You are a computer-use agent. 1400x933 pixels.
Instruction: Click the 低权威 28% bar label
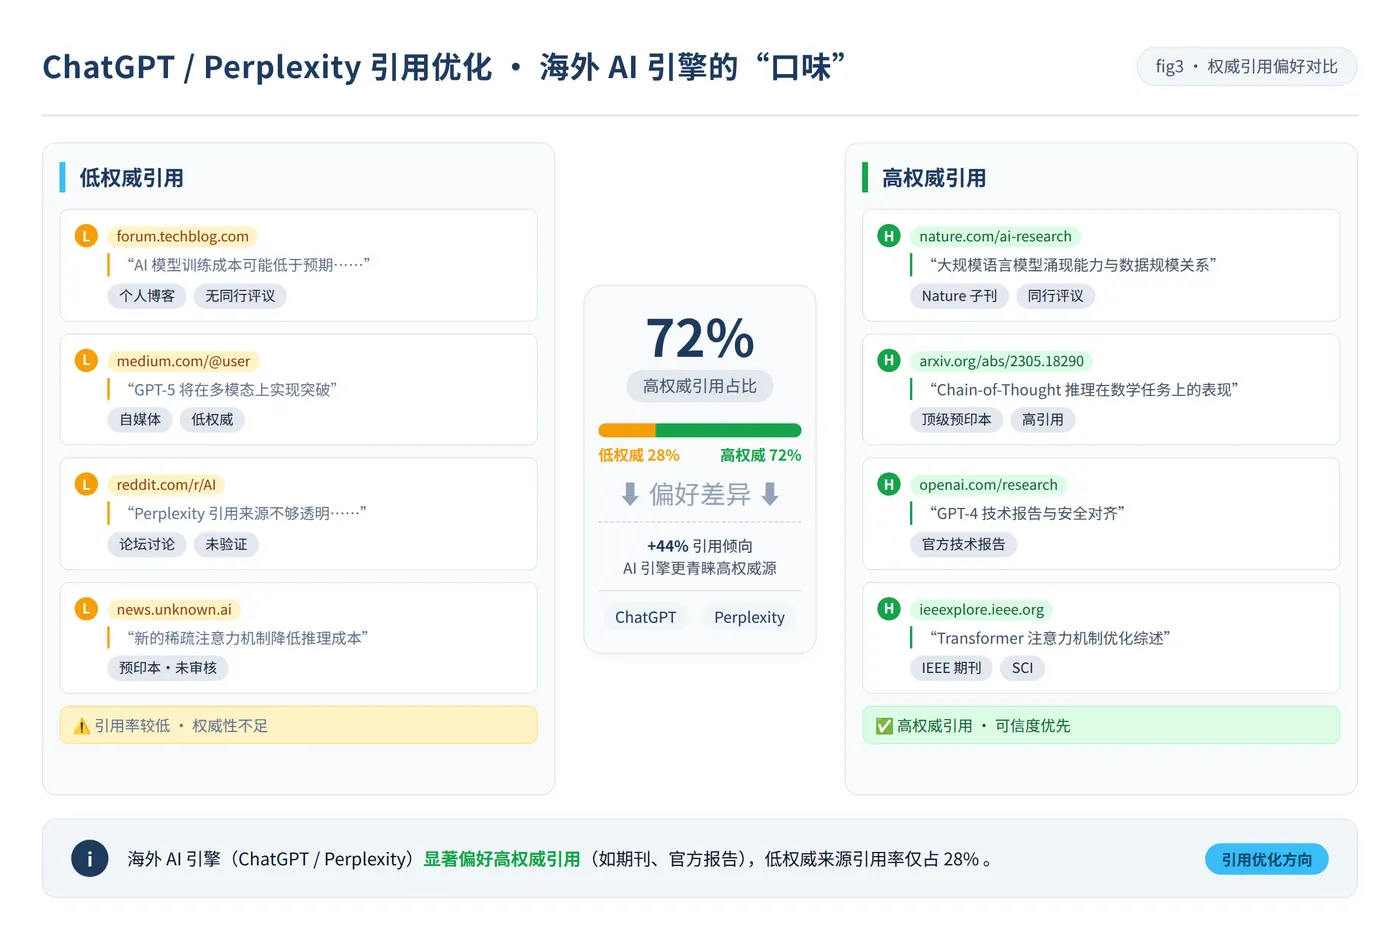click(639, 455)
